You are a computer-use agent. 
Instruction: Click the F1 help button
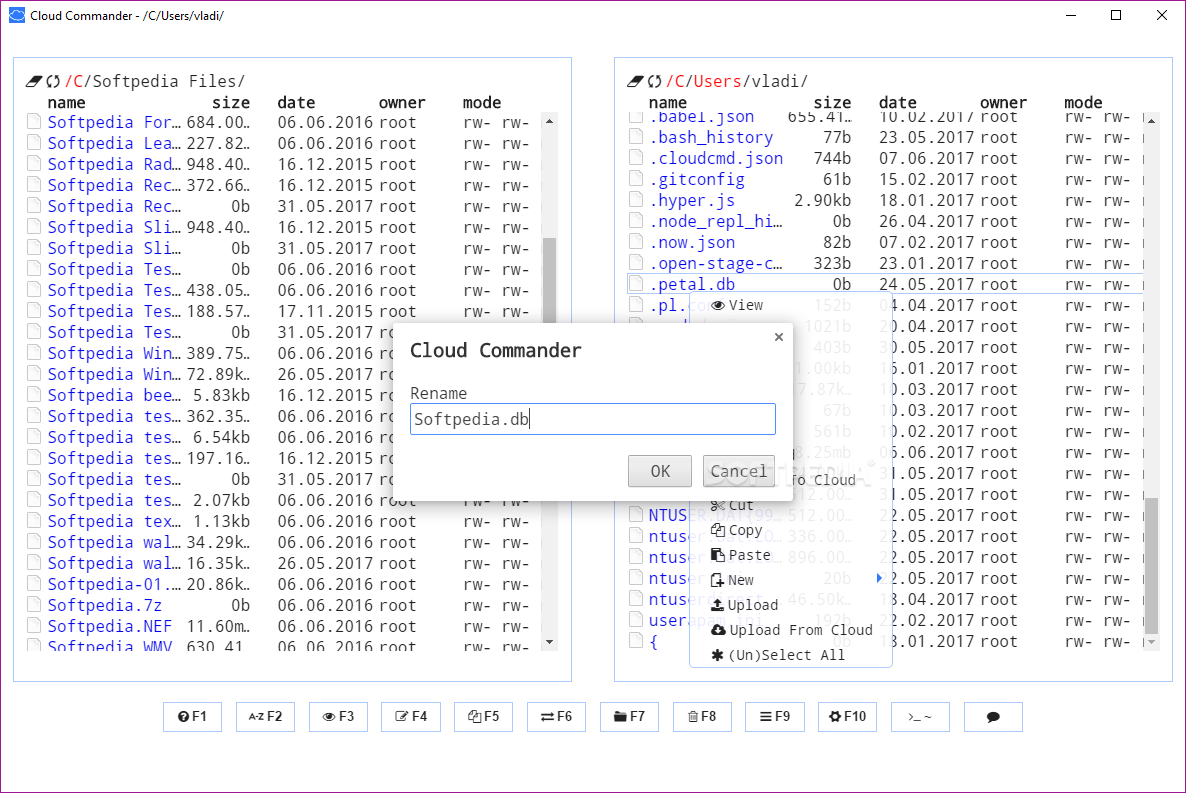pyautogui.click(x=192, y=717)
